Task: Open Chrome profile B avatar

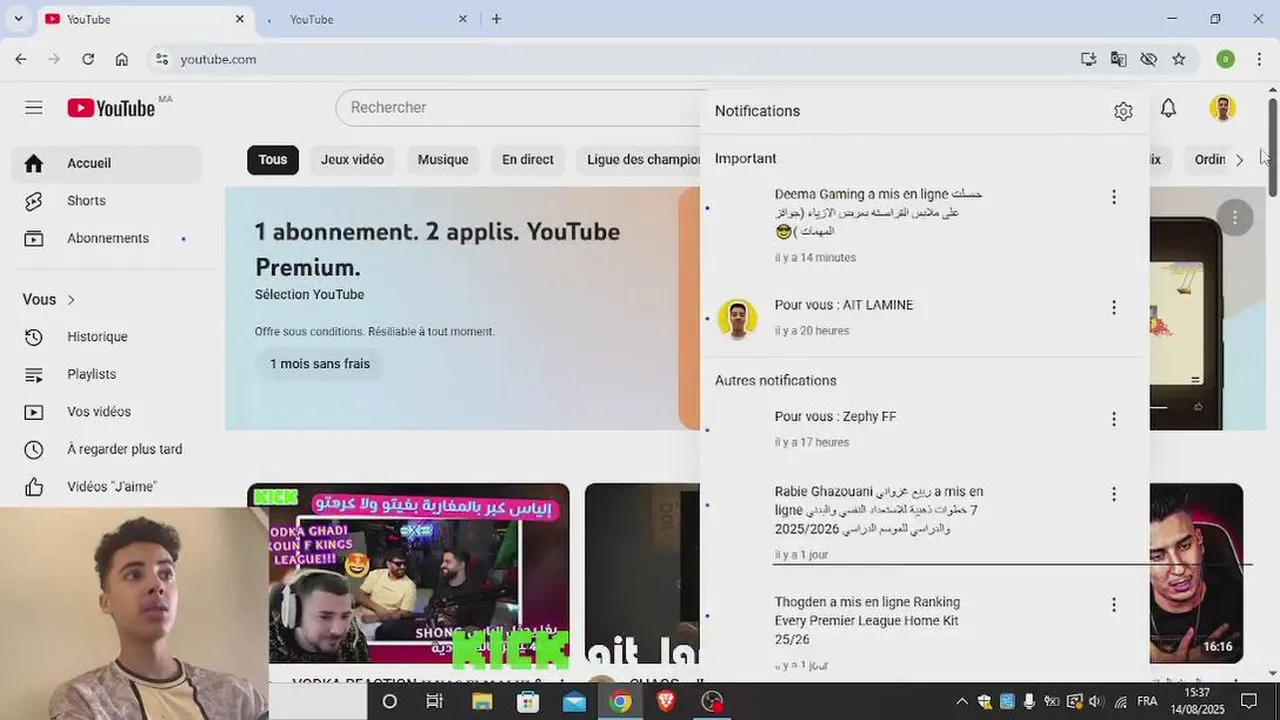Action: pos(1225,59)
